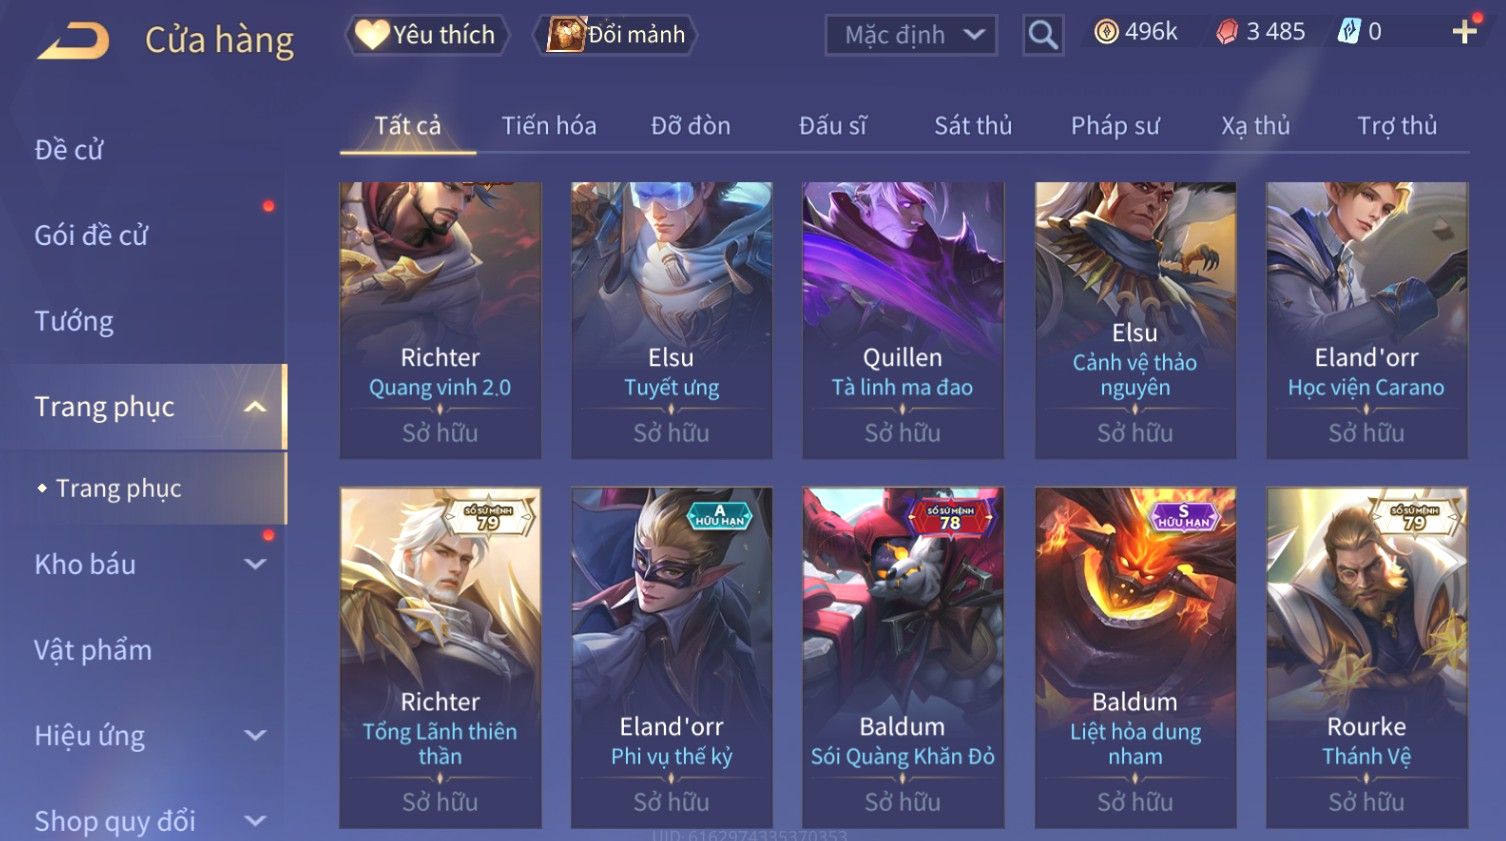Viewport: 1506px width, 841px height.
Task: Expand the Hiệu ứng sidebar section
Action: [x=256, y=735]
